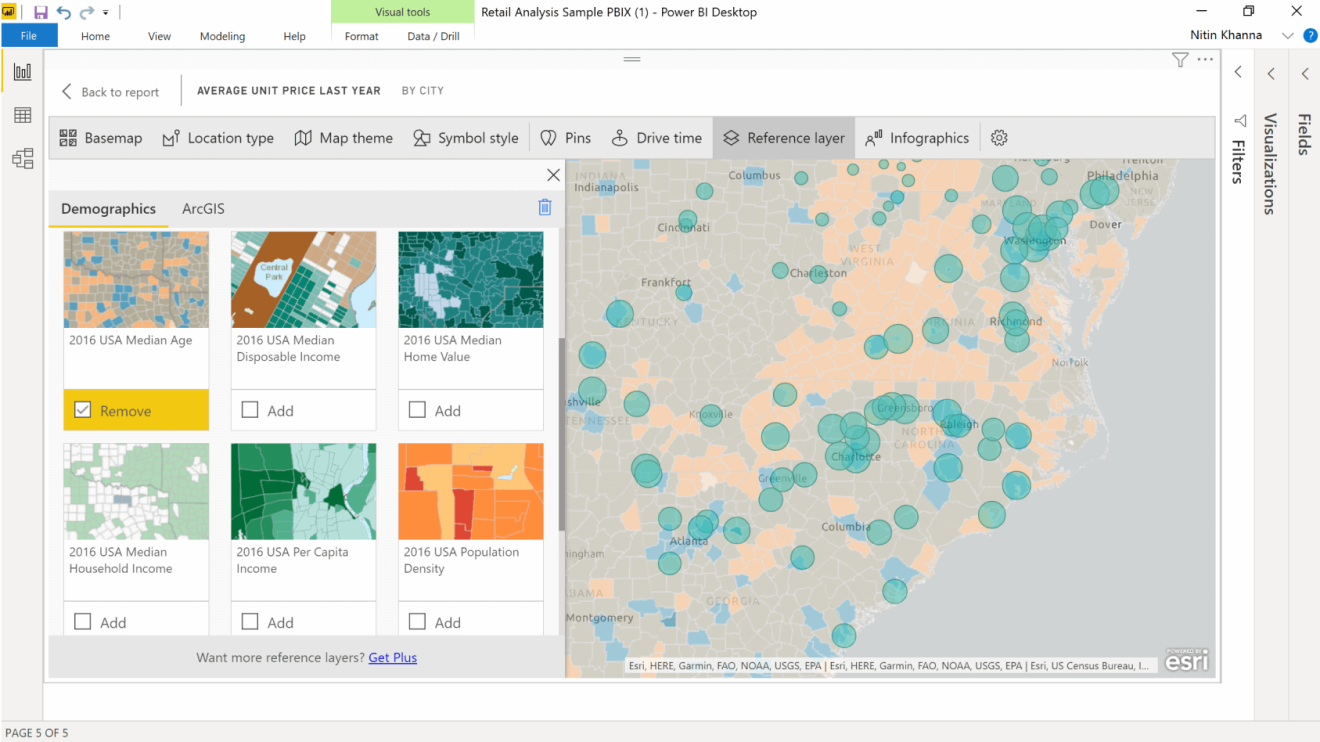This screenshot has width=1320, height=742.
Task: Open the Pins tool
Action: click(x=565, y=138)
